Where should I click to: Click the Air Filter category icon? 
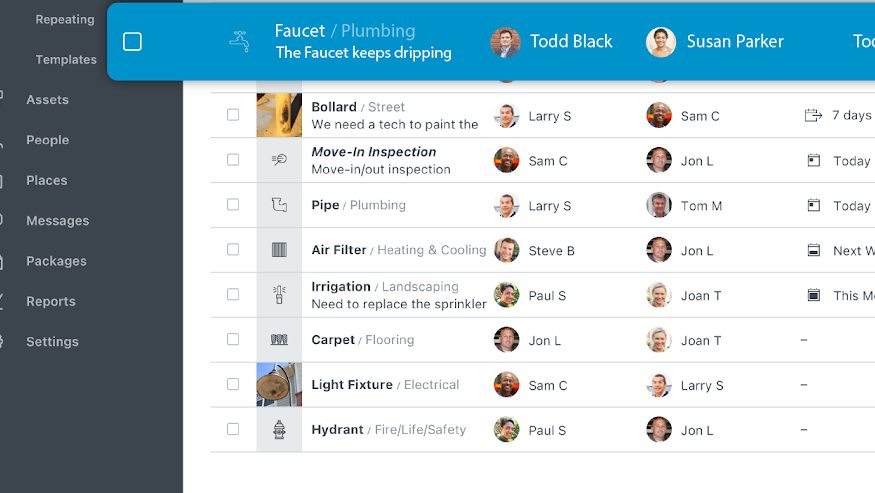(279, 250)
